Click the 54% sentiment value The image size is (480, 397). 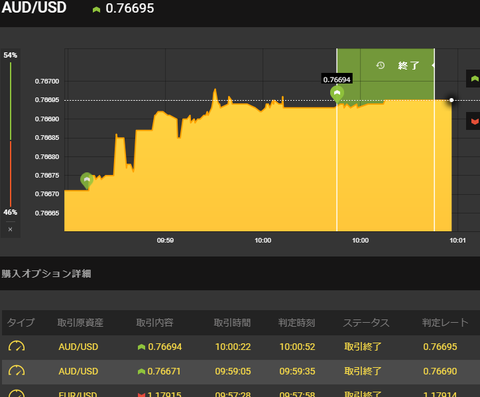click(x=10, y=55)
